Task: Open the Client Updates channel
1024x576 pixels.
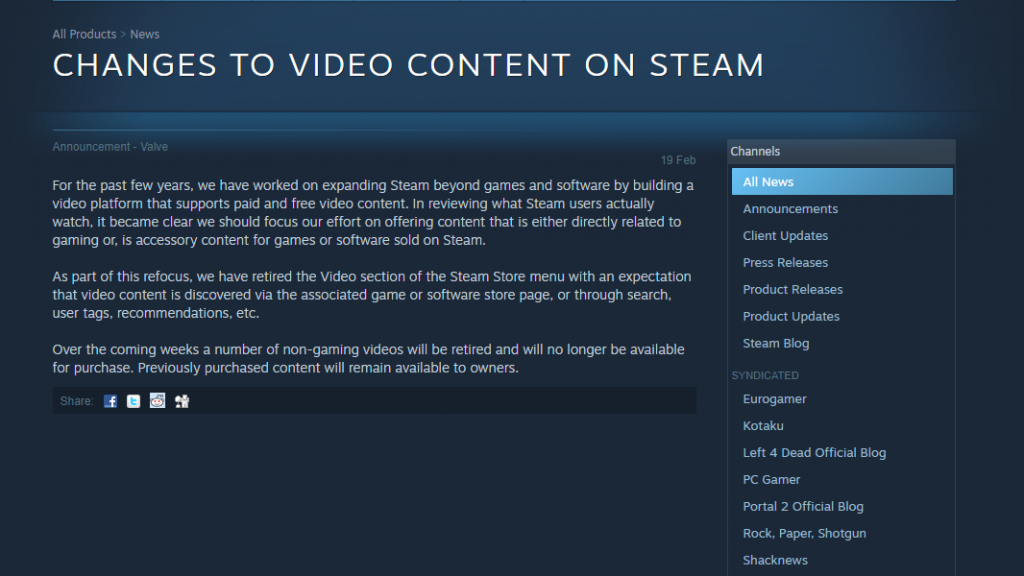Action: [x=785, y=236]
